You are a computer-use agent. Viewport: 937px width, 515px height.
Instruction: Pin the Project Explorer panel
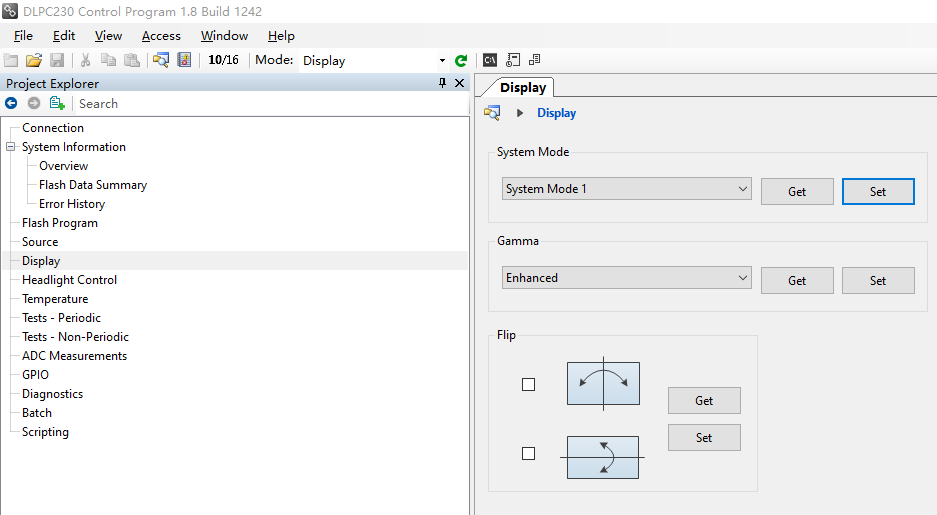[x=442, y=83]
